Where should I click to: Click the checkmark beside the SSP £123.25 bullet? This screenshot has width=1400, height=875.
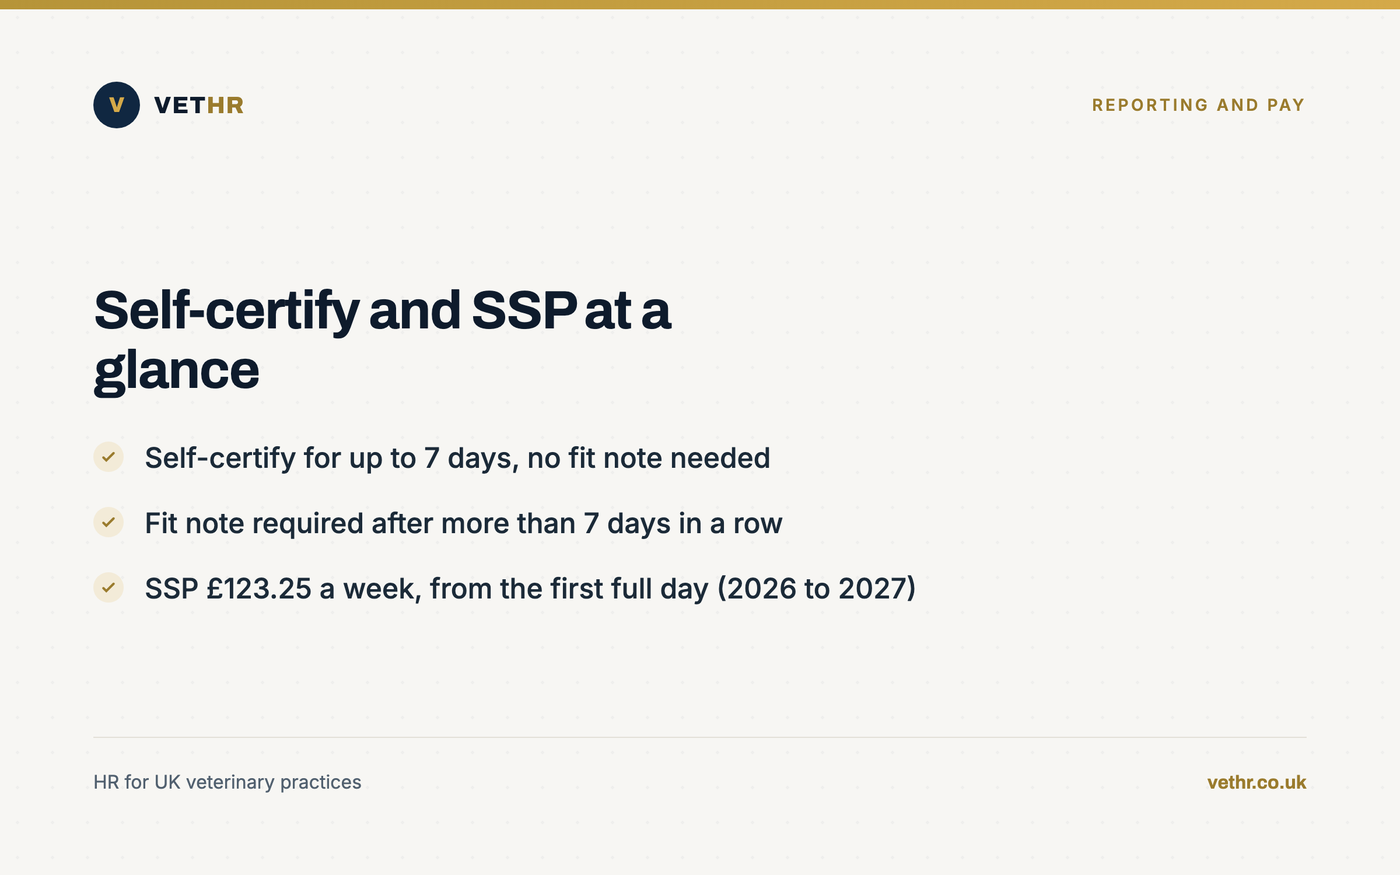[x=108, y=587]
